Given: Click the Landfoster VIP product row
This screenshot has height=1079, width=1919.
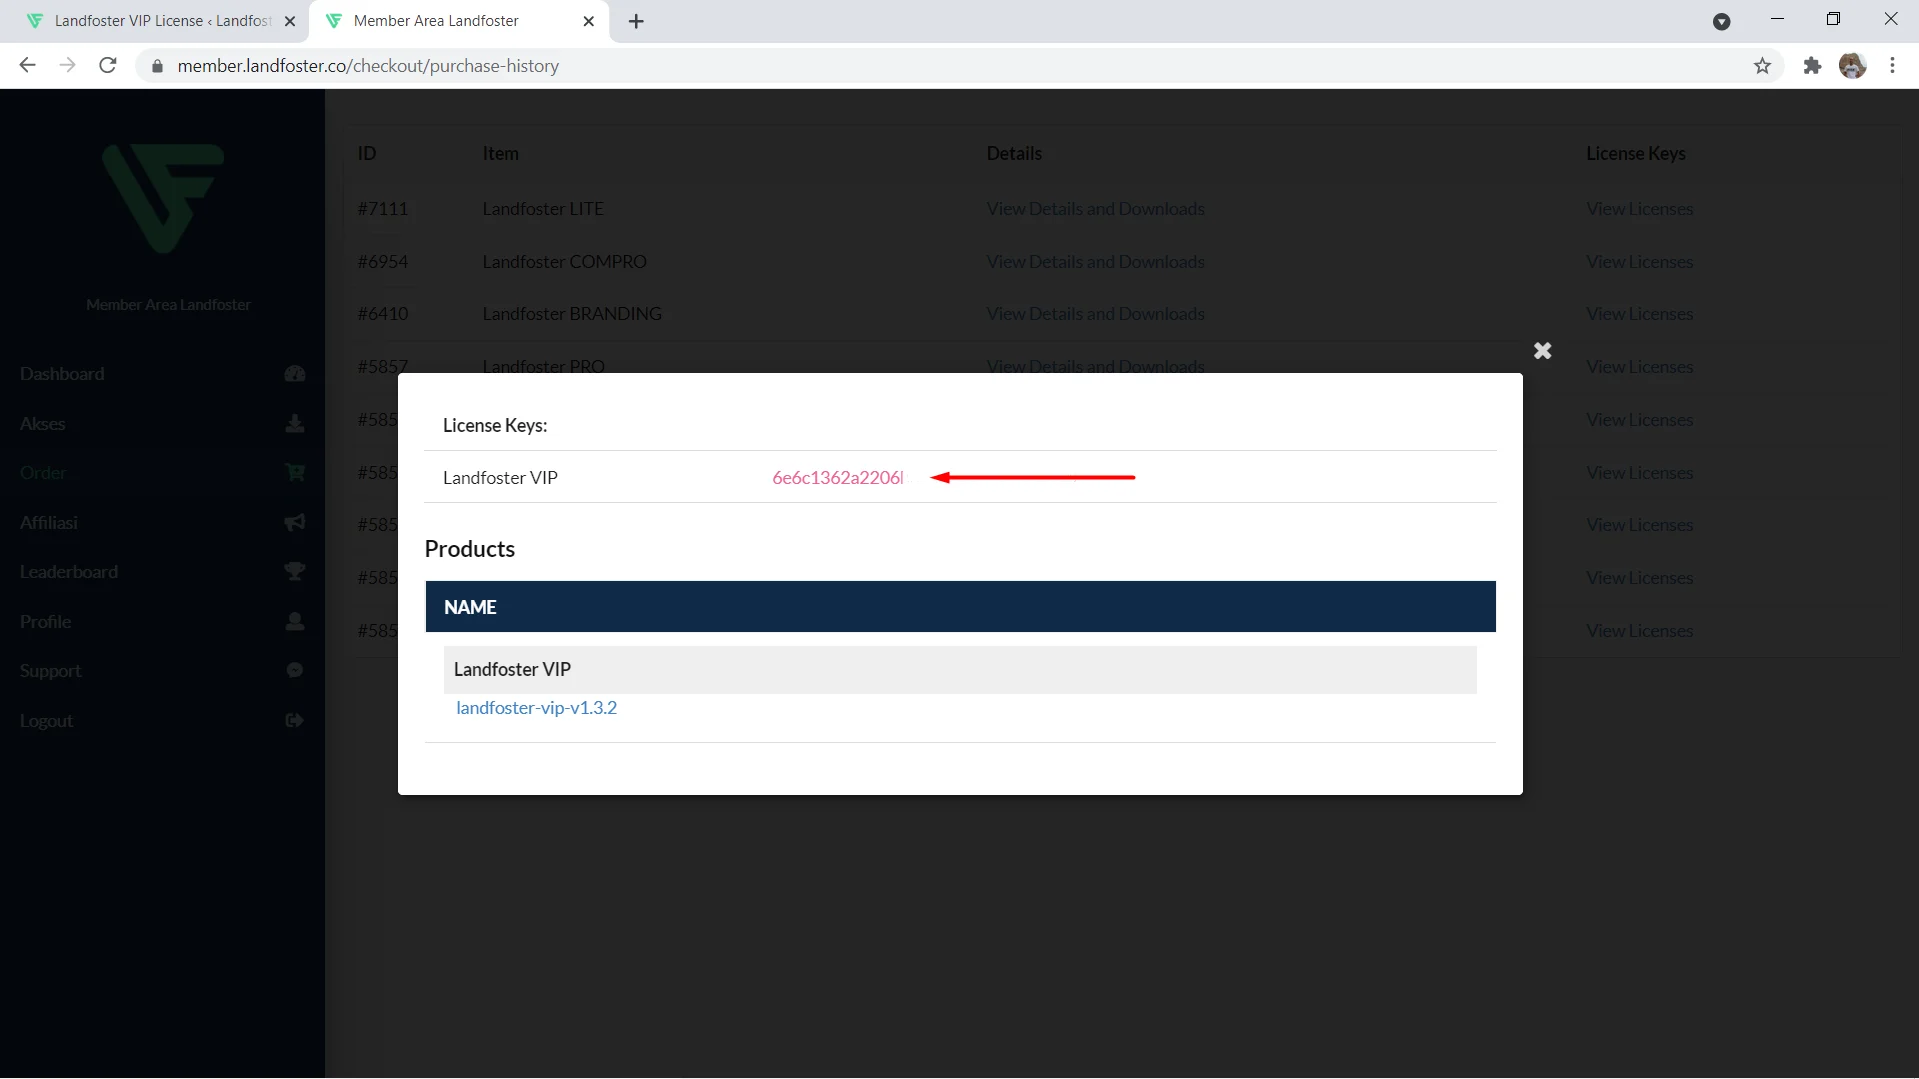Looking at the screenshot, I should (960, 669).
